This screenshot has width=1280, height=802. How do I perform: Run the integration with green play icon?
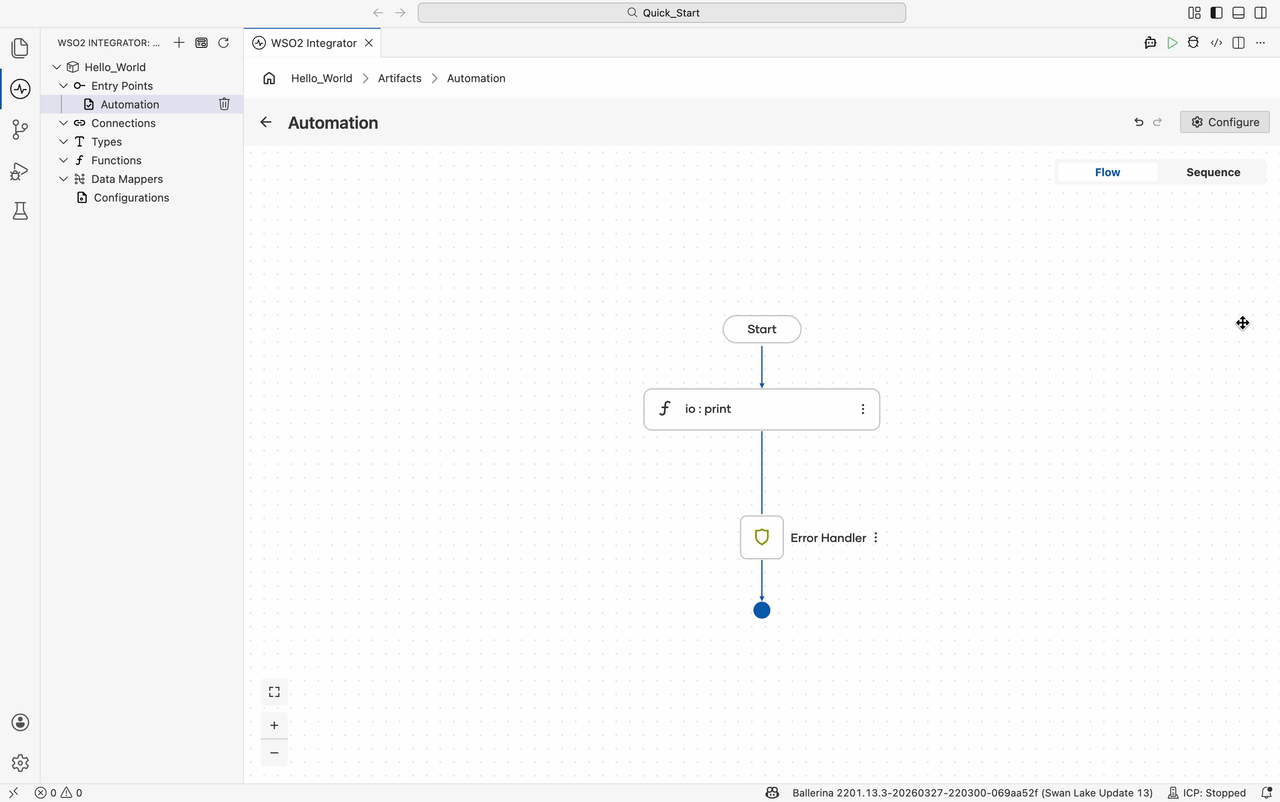point(1172,43)
